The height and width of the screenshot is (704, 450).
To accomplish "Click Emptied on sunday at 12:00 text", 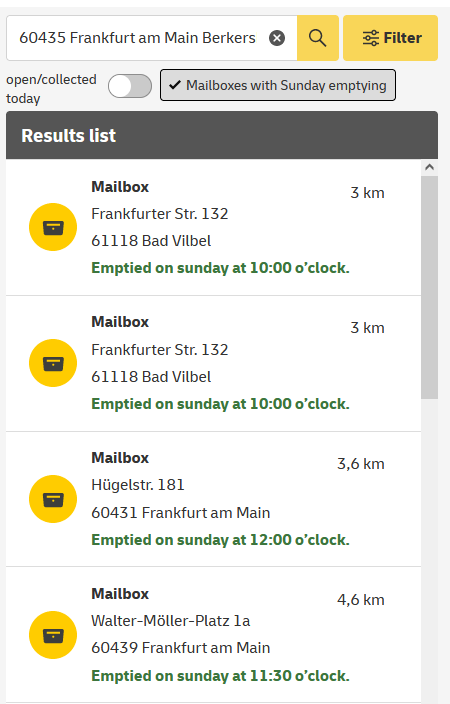I will tap(221, 540).
